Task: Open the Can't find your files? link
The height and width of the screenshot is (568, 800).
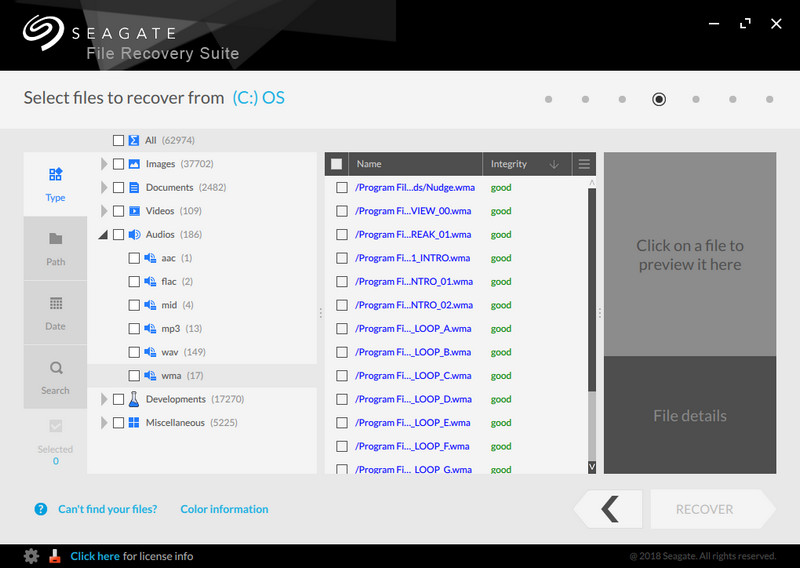Action: (x=108, y=509)
